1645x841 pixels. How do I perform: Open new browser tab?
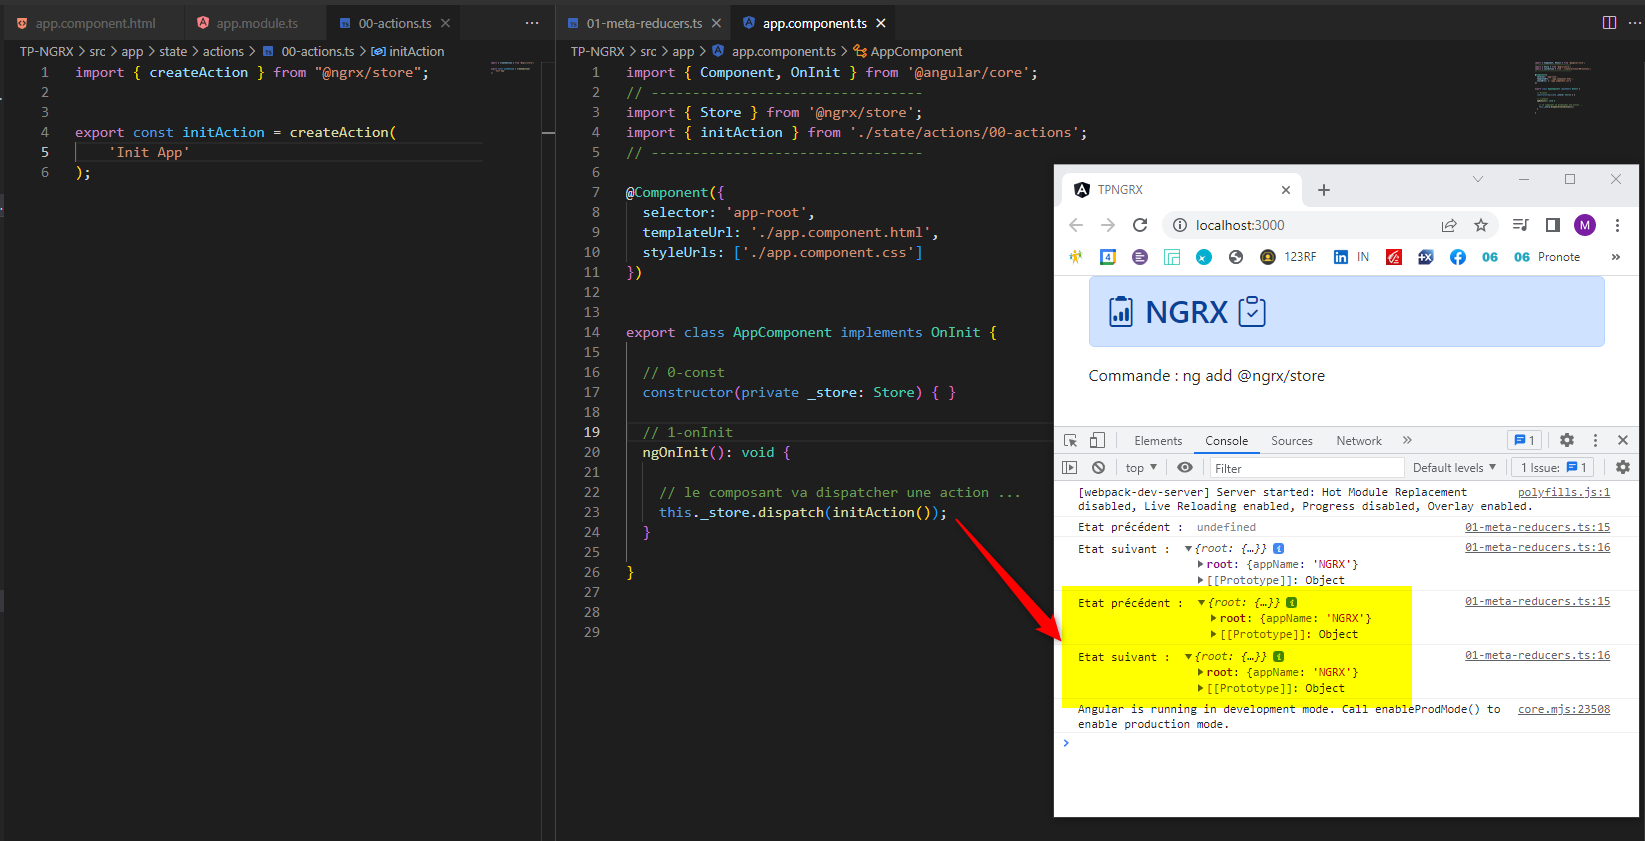pyautogui.click(x=1324, y=190)
